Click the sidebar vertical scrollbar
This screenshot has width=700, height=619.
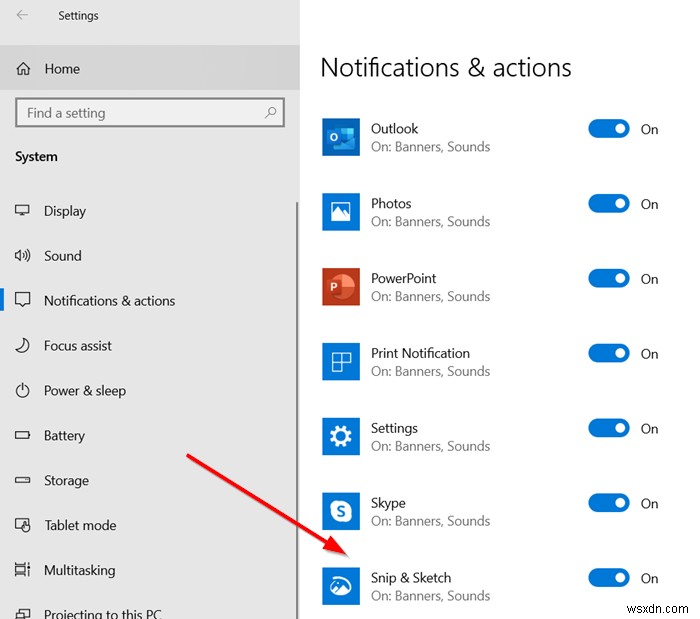pyautogui.click(x=297, y=411)
